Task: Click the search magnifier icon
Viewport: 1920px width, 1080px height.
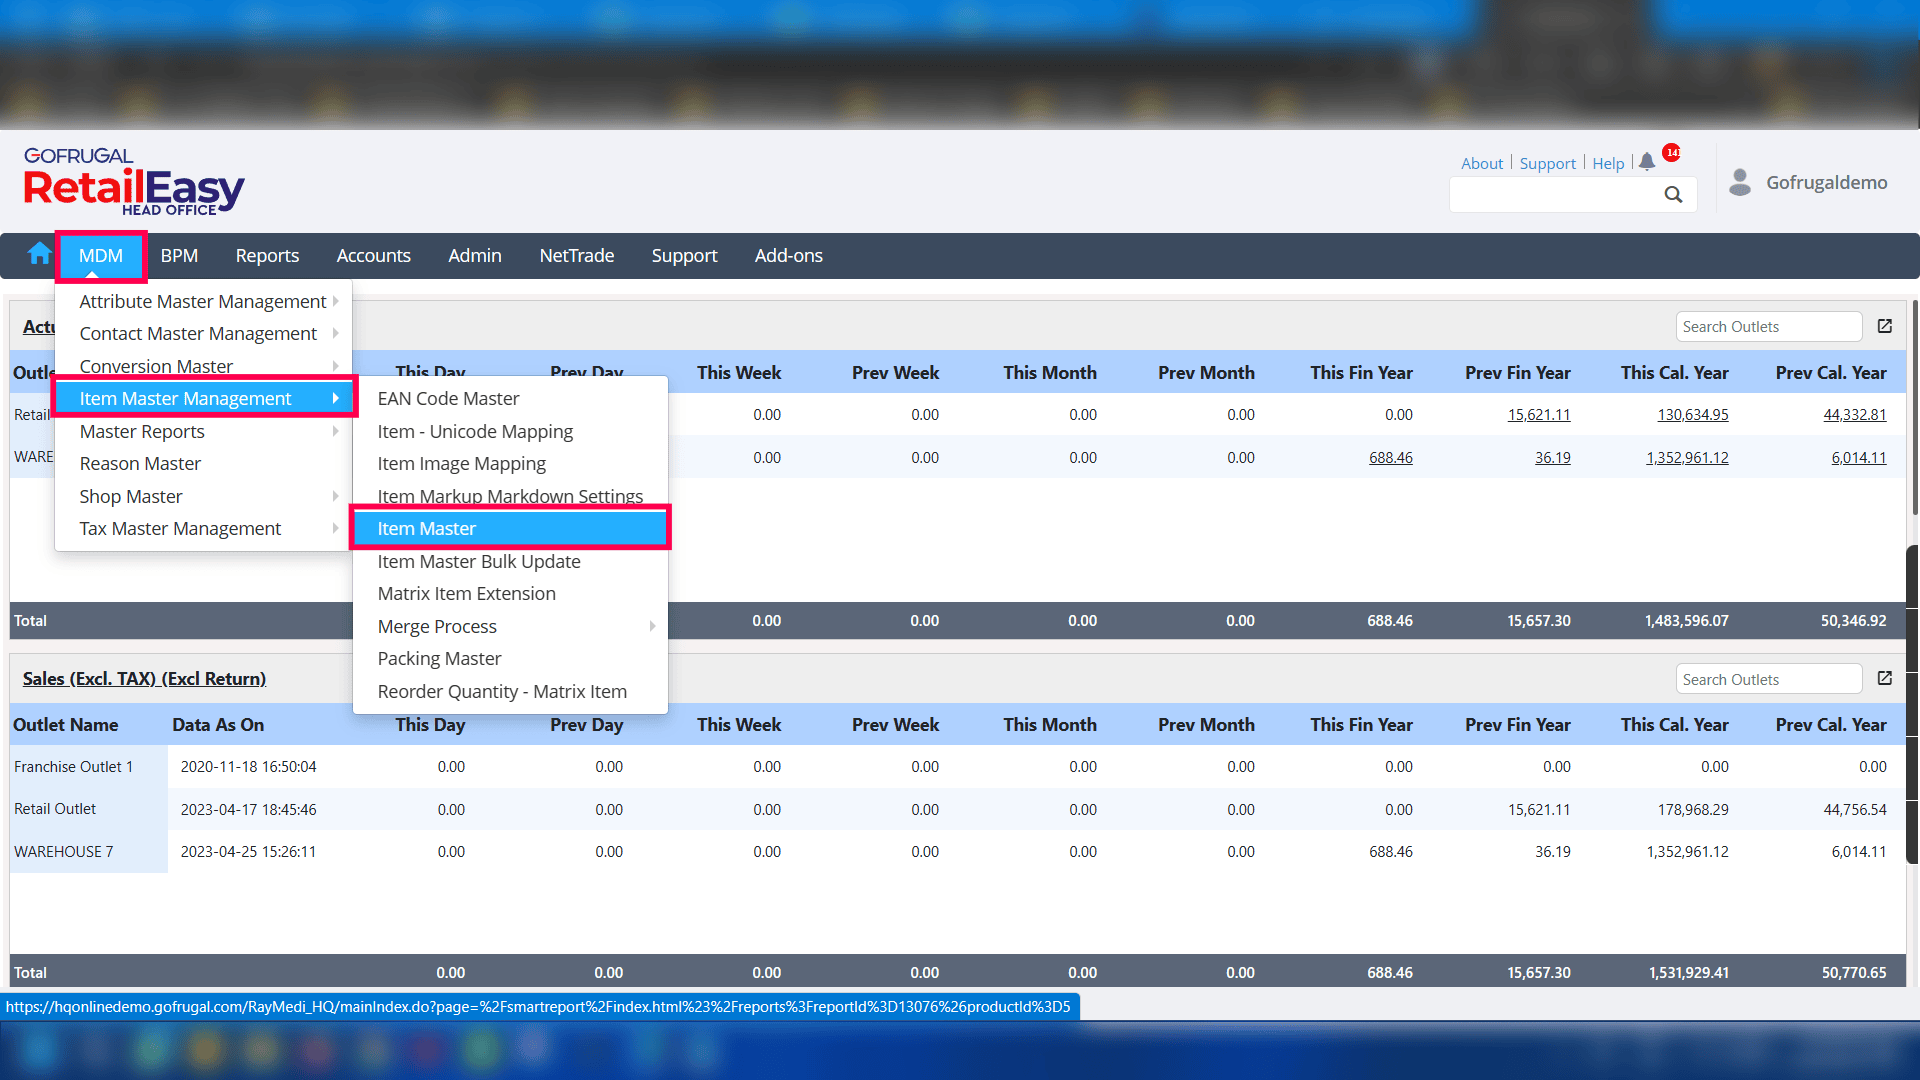Action: 1673,195
